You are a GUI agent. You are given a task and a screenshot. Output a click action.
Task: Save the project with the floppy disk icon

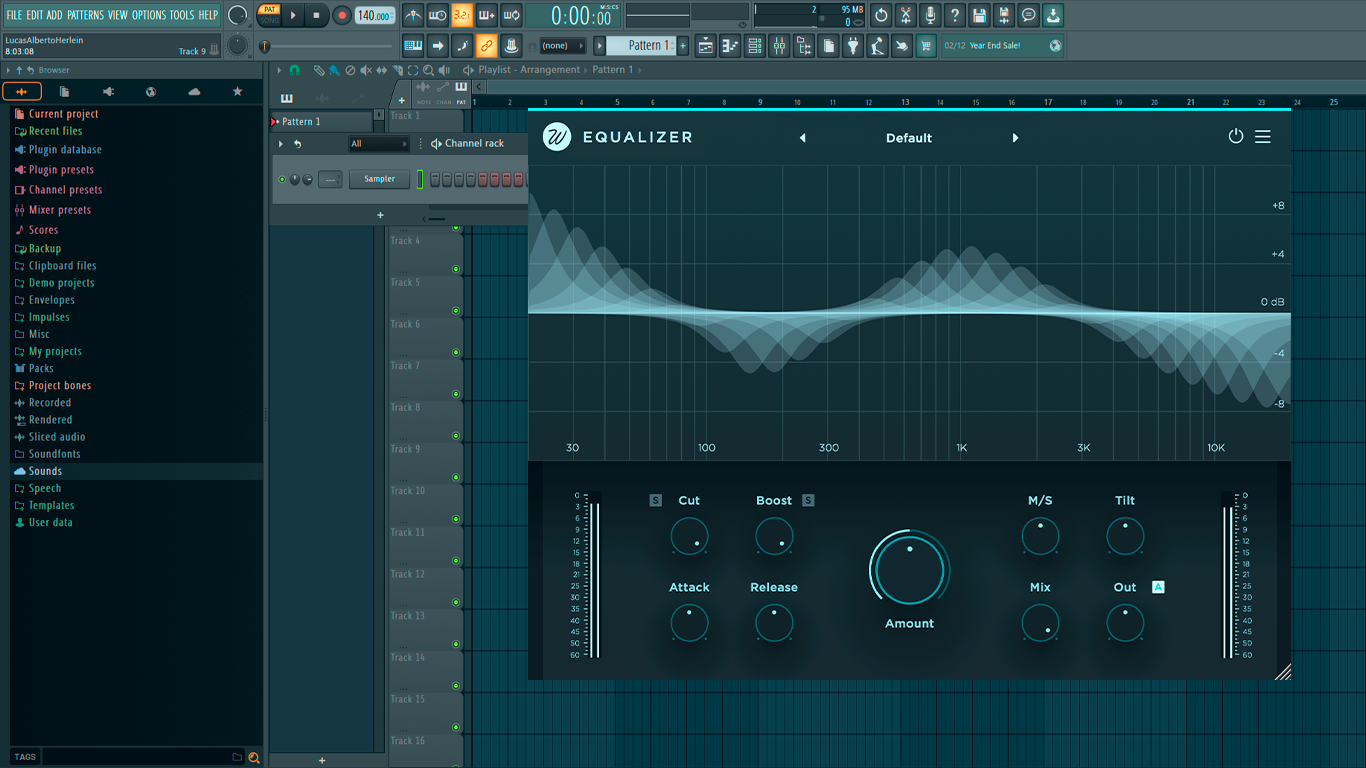click(979, 15)
